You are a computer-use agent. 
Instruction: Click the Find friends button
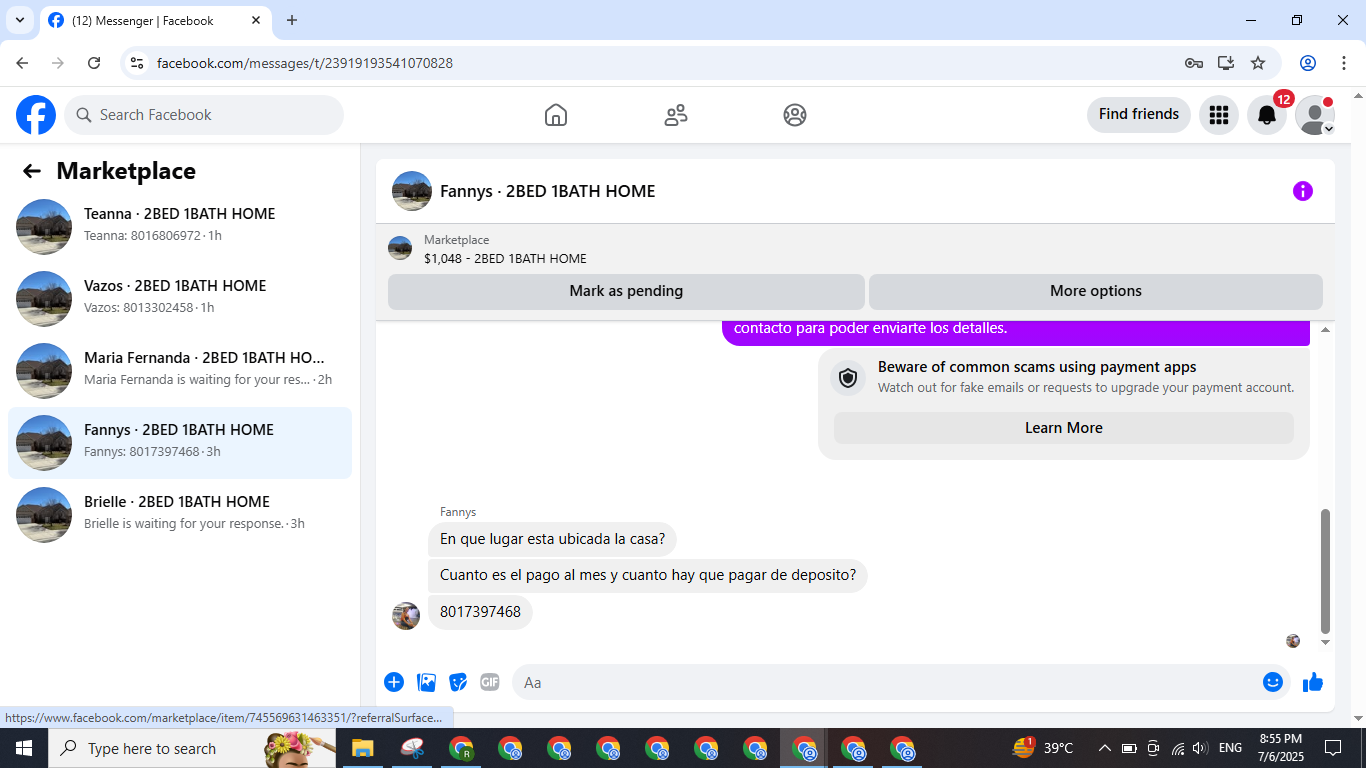point(1139,115)
